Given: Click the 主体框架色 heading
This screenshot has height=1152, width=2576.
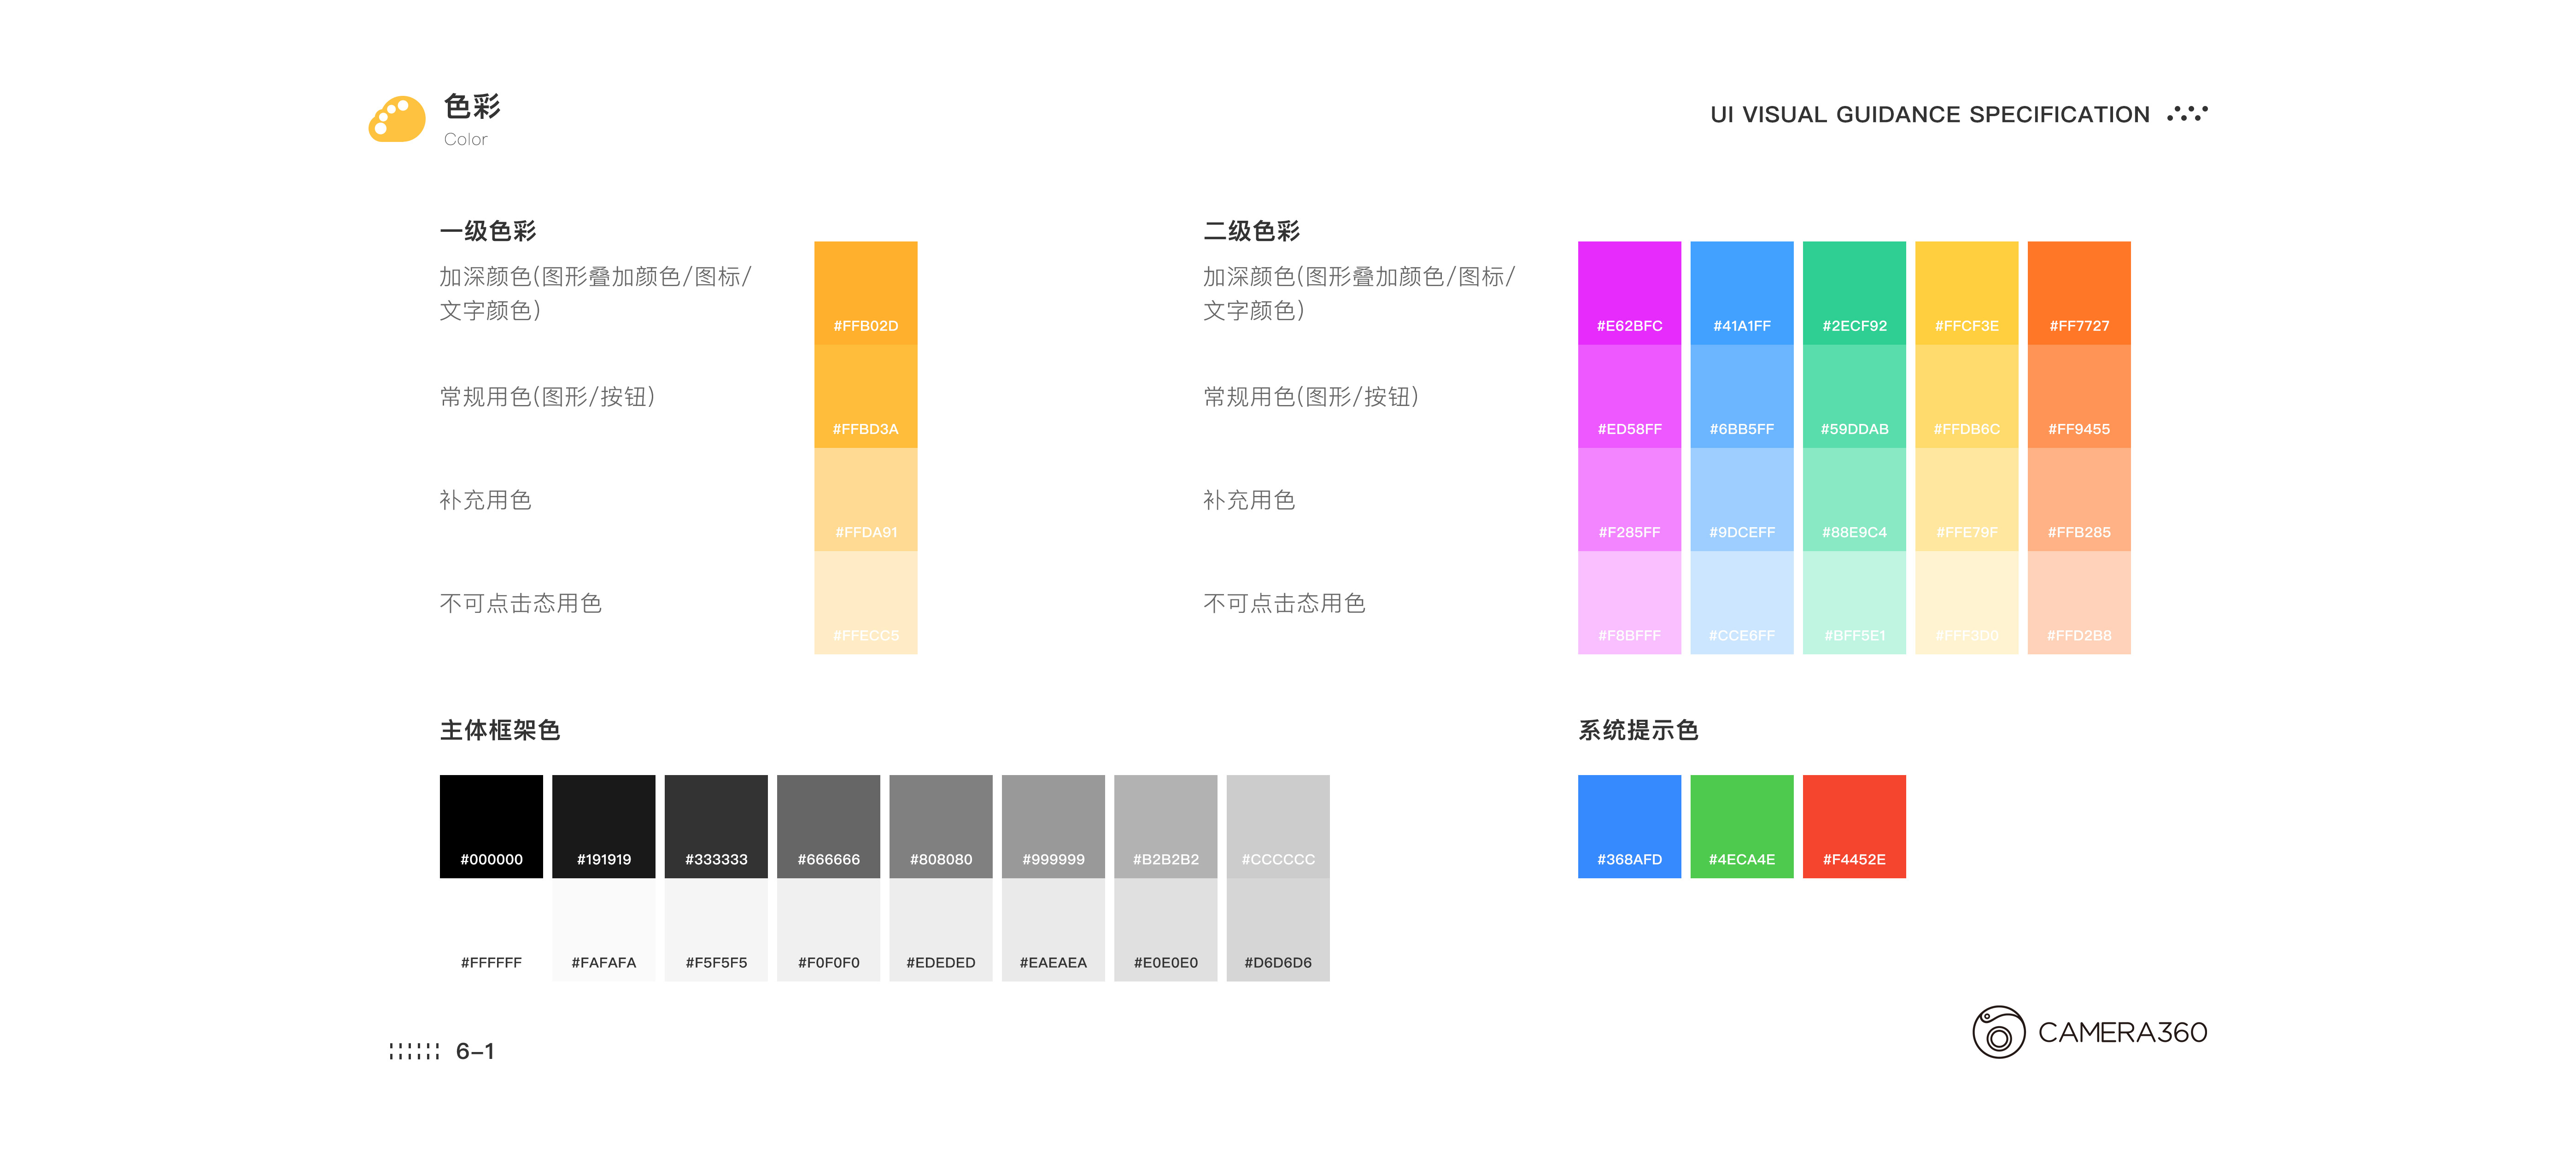Looking at the screenshot, I should pos(500,730).
